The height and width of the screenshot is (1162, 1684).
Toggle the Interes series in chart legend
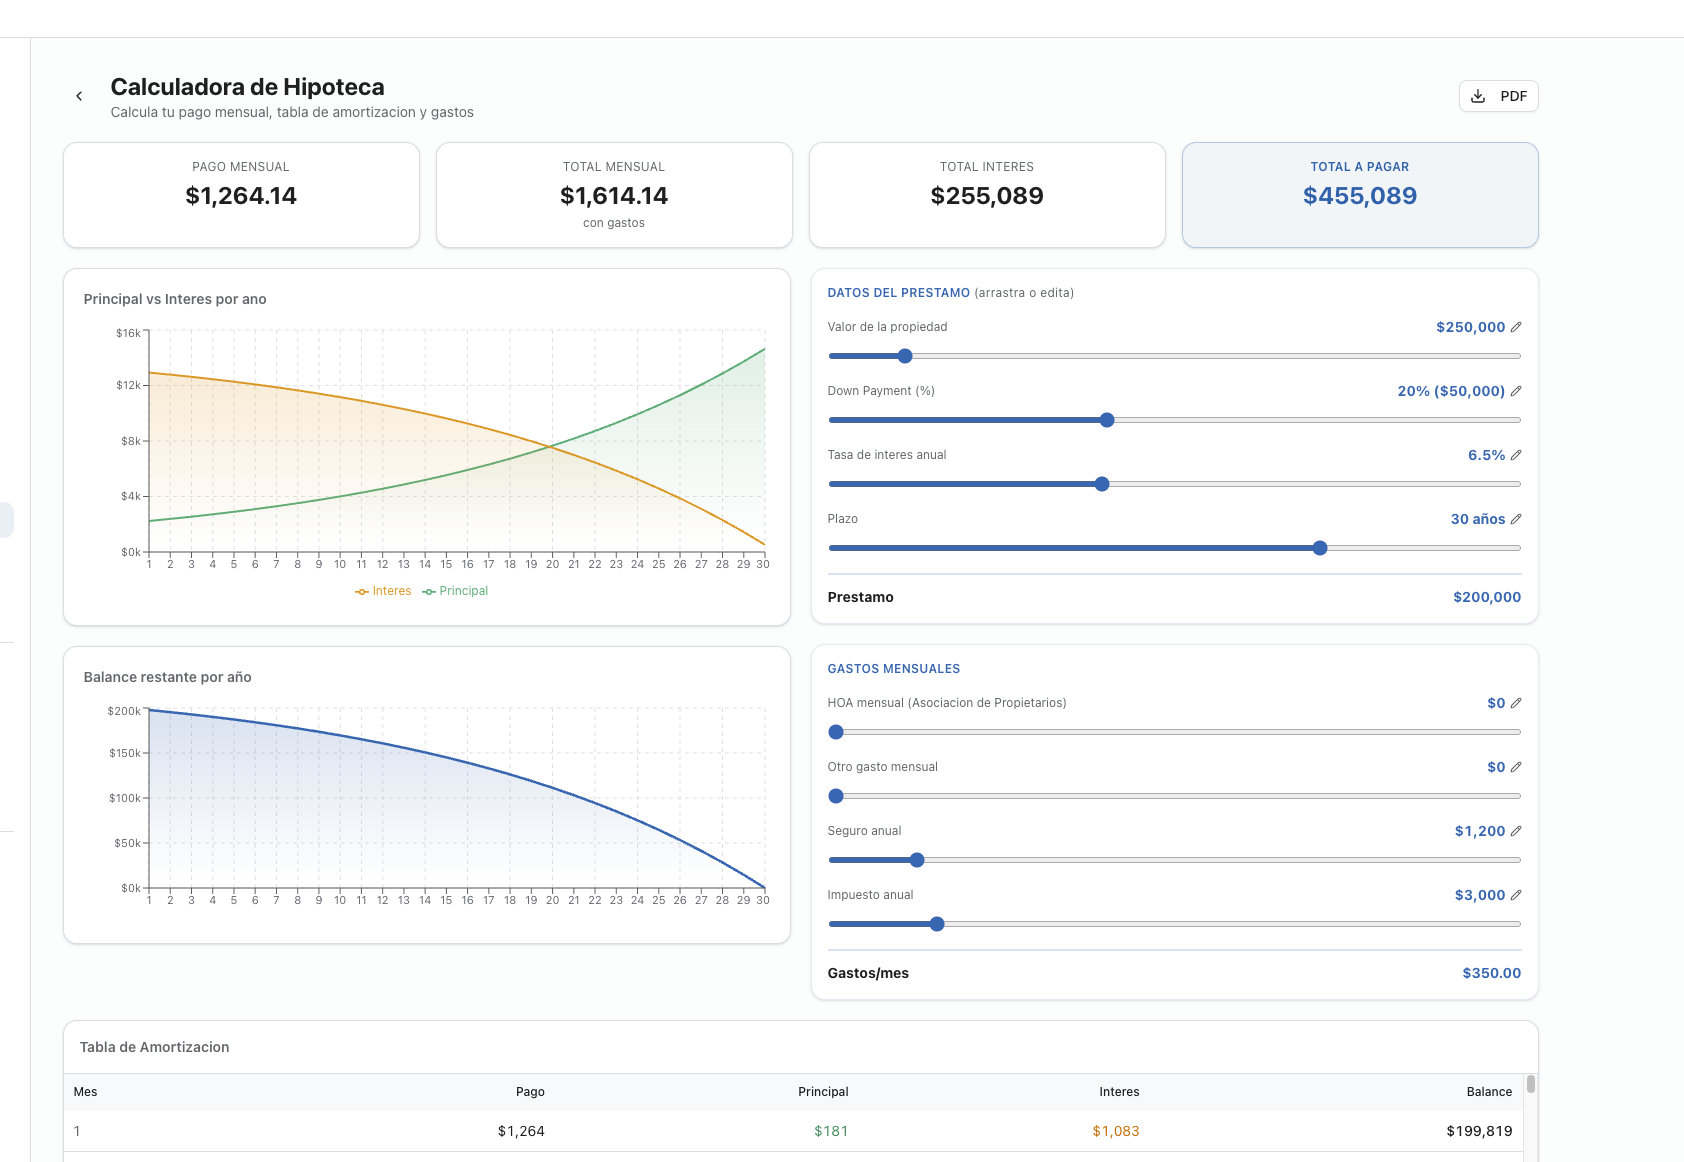click(x=383, y=591)
